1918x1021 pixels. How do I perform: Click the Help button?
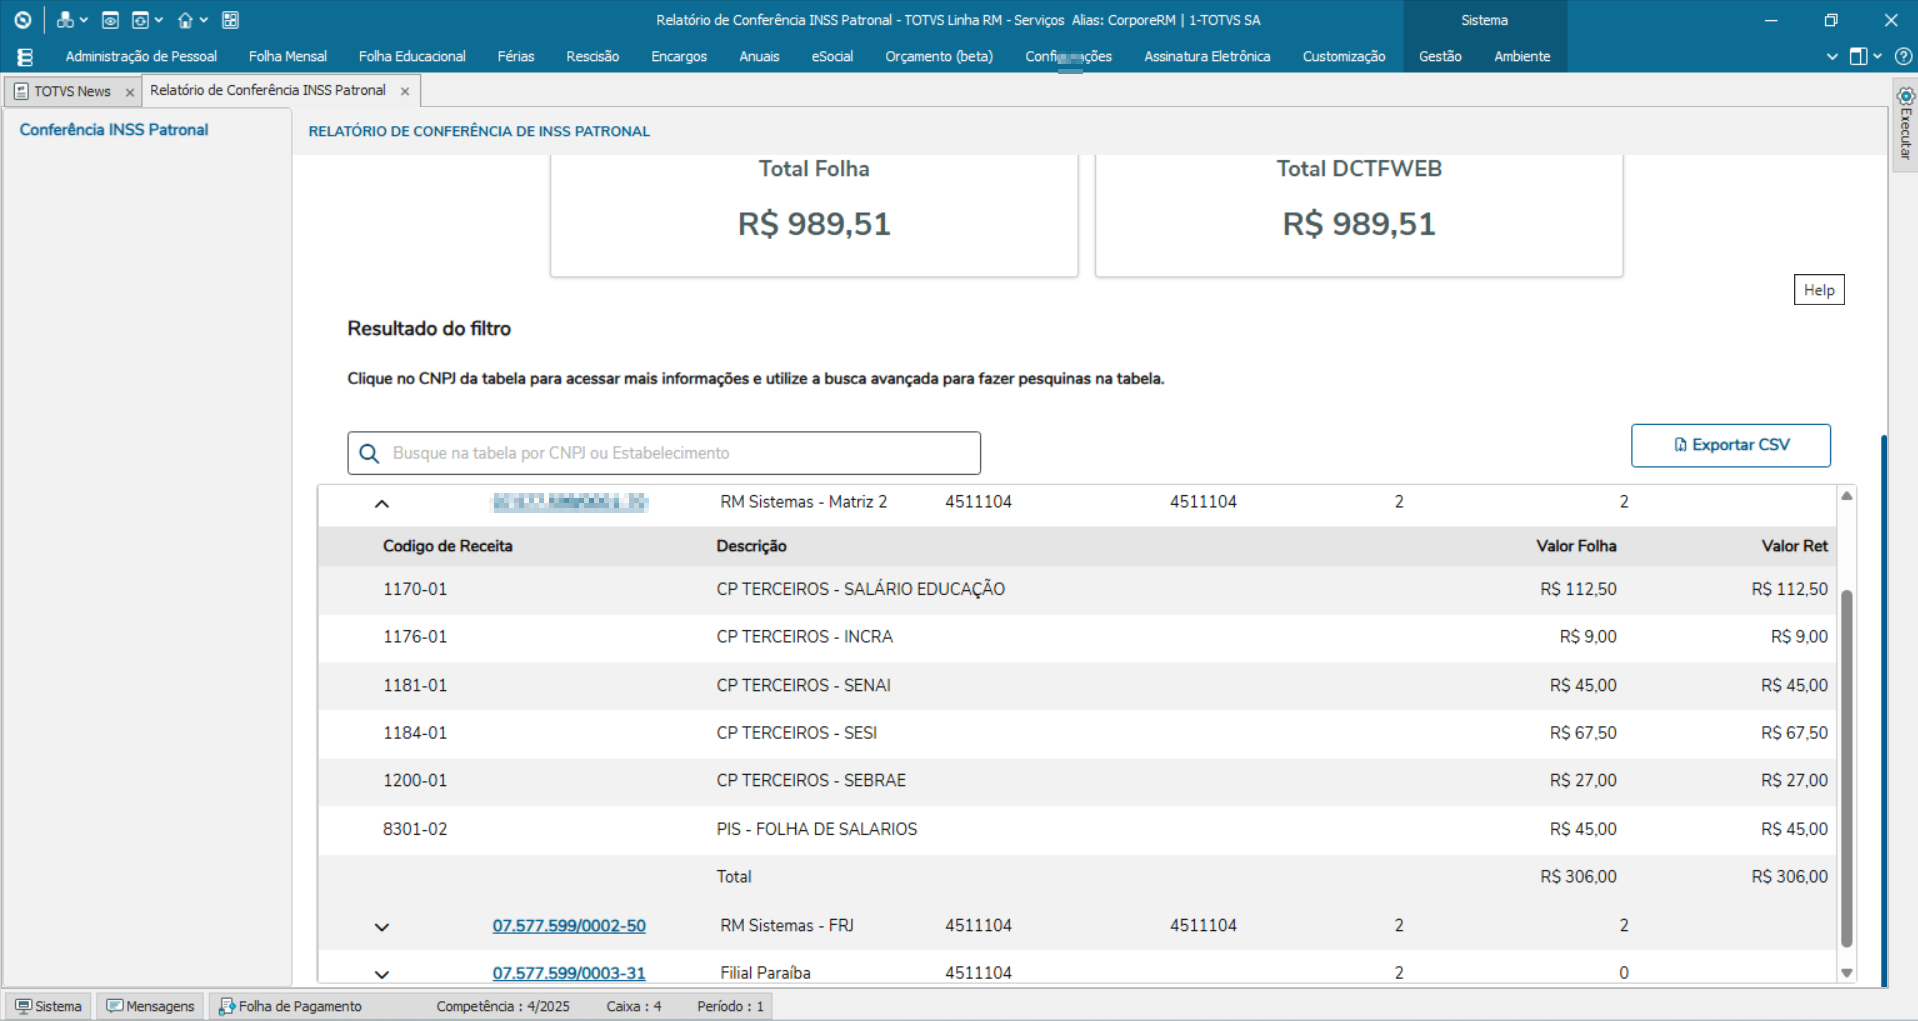[x=1819, y=290]
